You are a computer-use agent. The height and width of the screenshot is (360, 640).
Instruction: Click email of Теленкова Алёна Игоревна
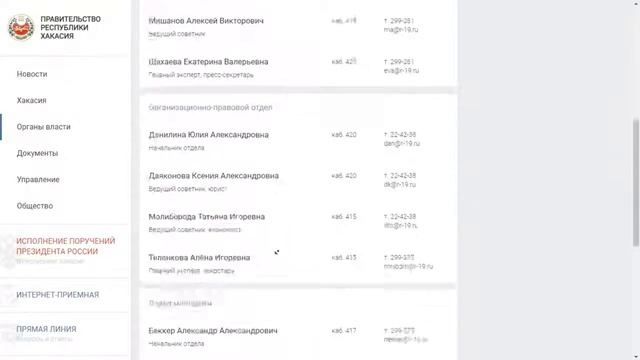(x=408, y=267)
